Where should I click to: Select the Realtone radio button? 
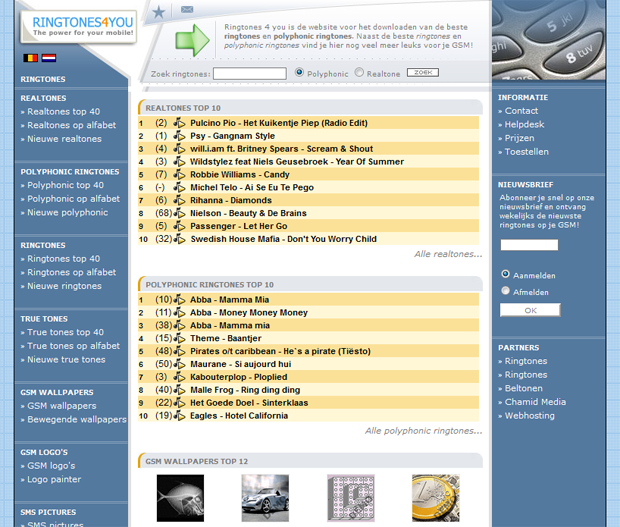(359, 72)
